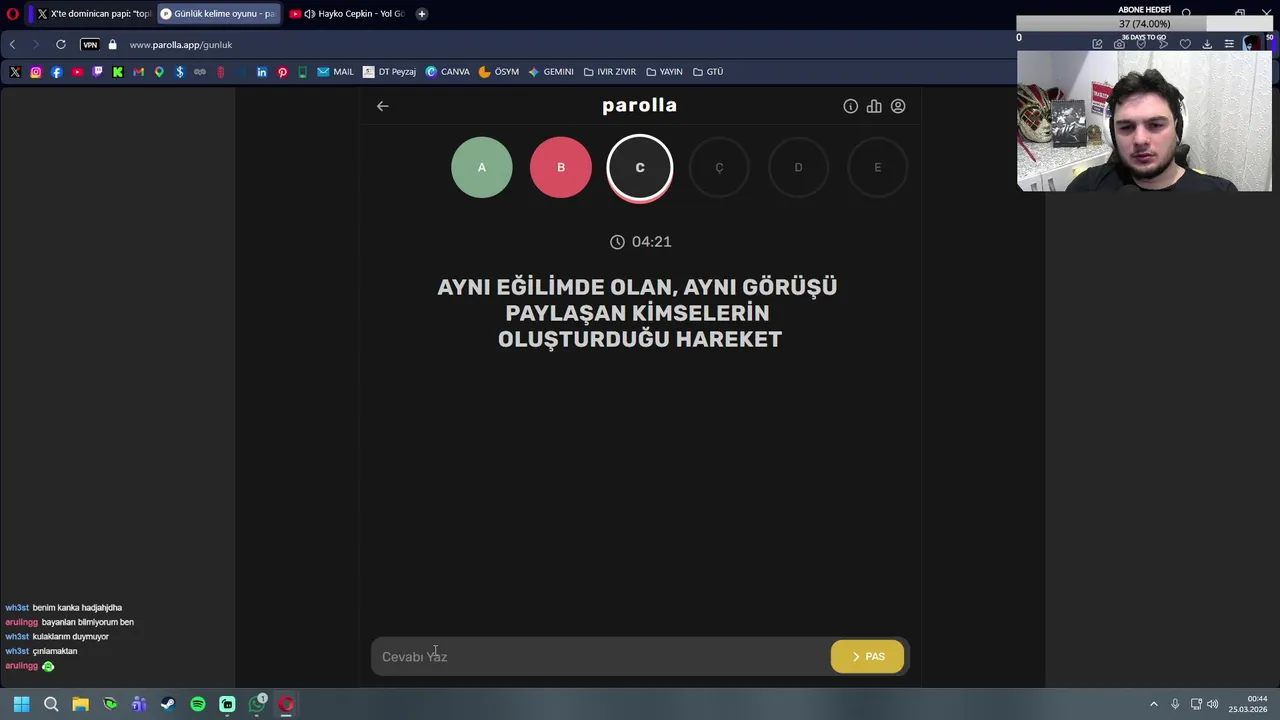Open the parolla info icon
The height and width of the screenshot is (720, 1280).
(850, 106)
